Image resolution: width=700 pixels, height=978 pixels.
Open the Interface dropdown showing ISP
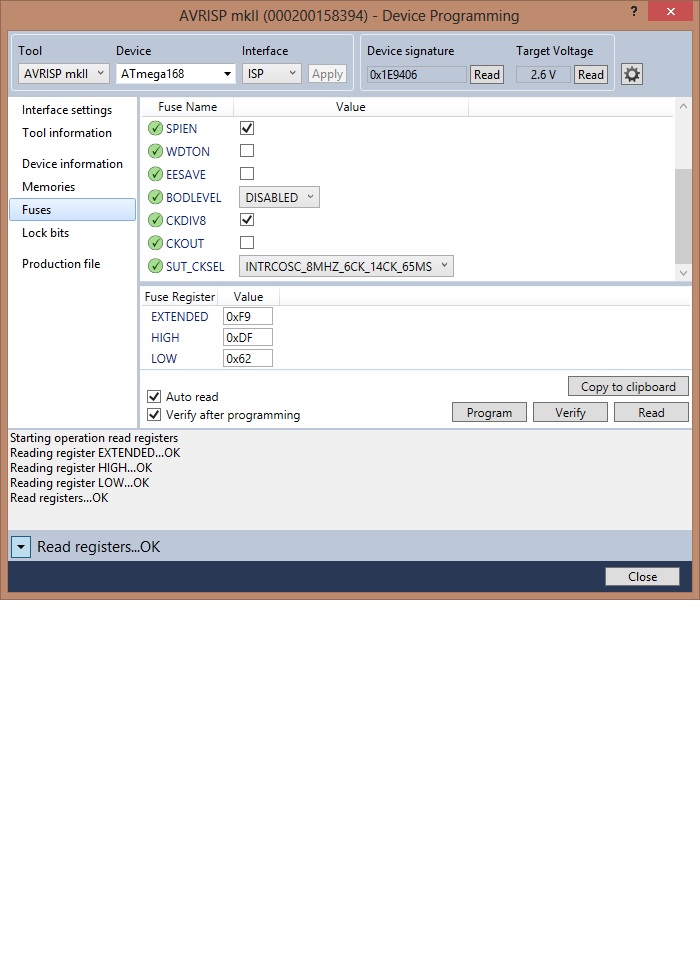[x=272, y=74]
